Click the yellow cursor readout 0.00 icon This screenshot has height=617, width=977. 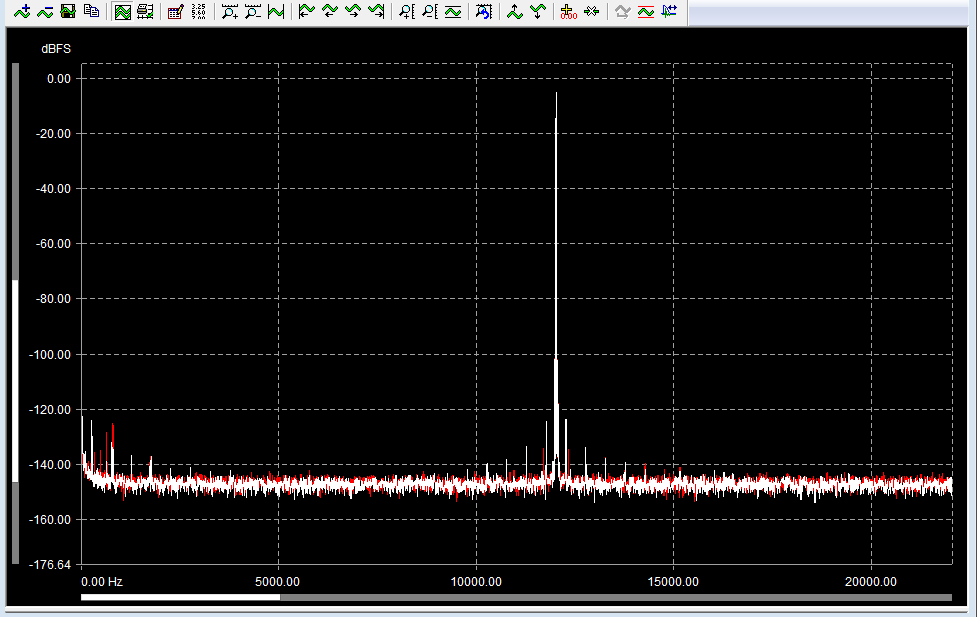568,11
